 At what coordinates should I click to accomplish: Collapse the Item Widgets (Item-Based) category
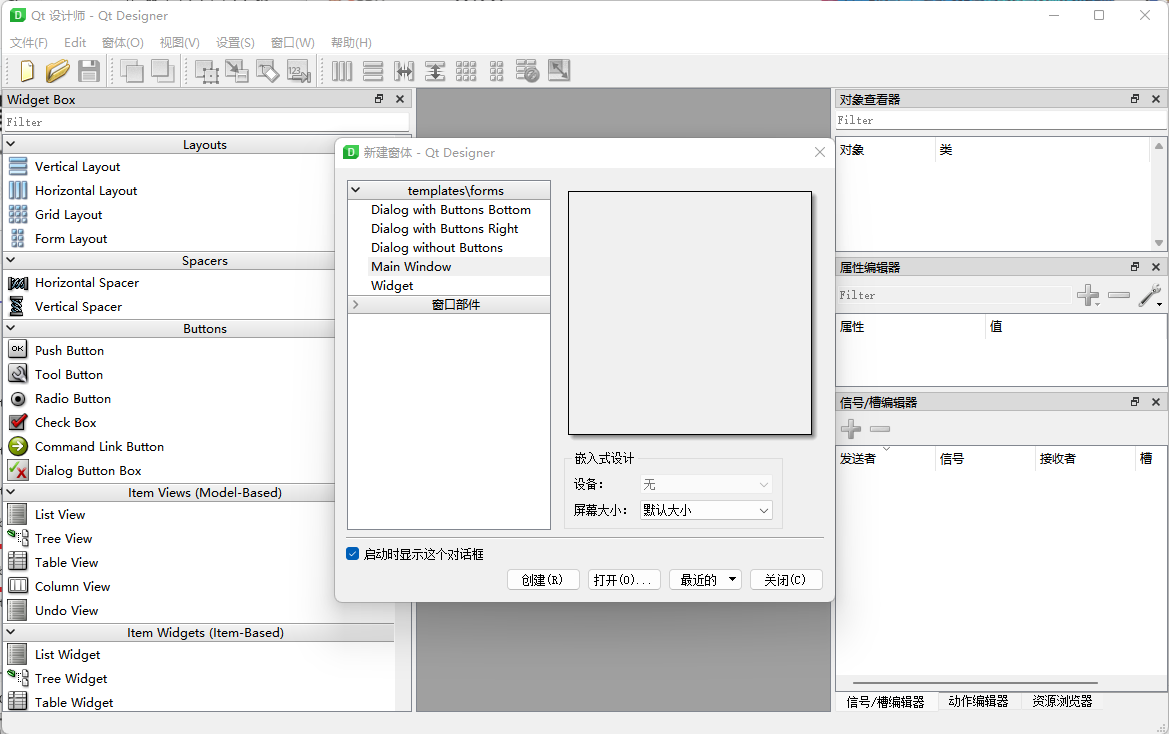(11, 632)
